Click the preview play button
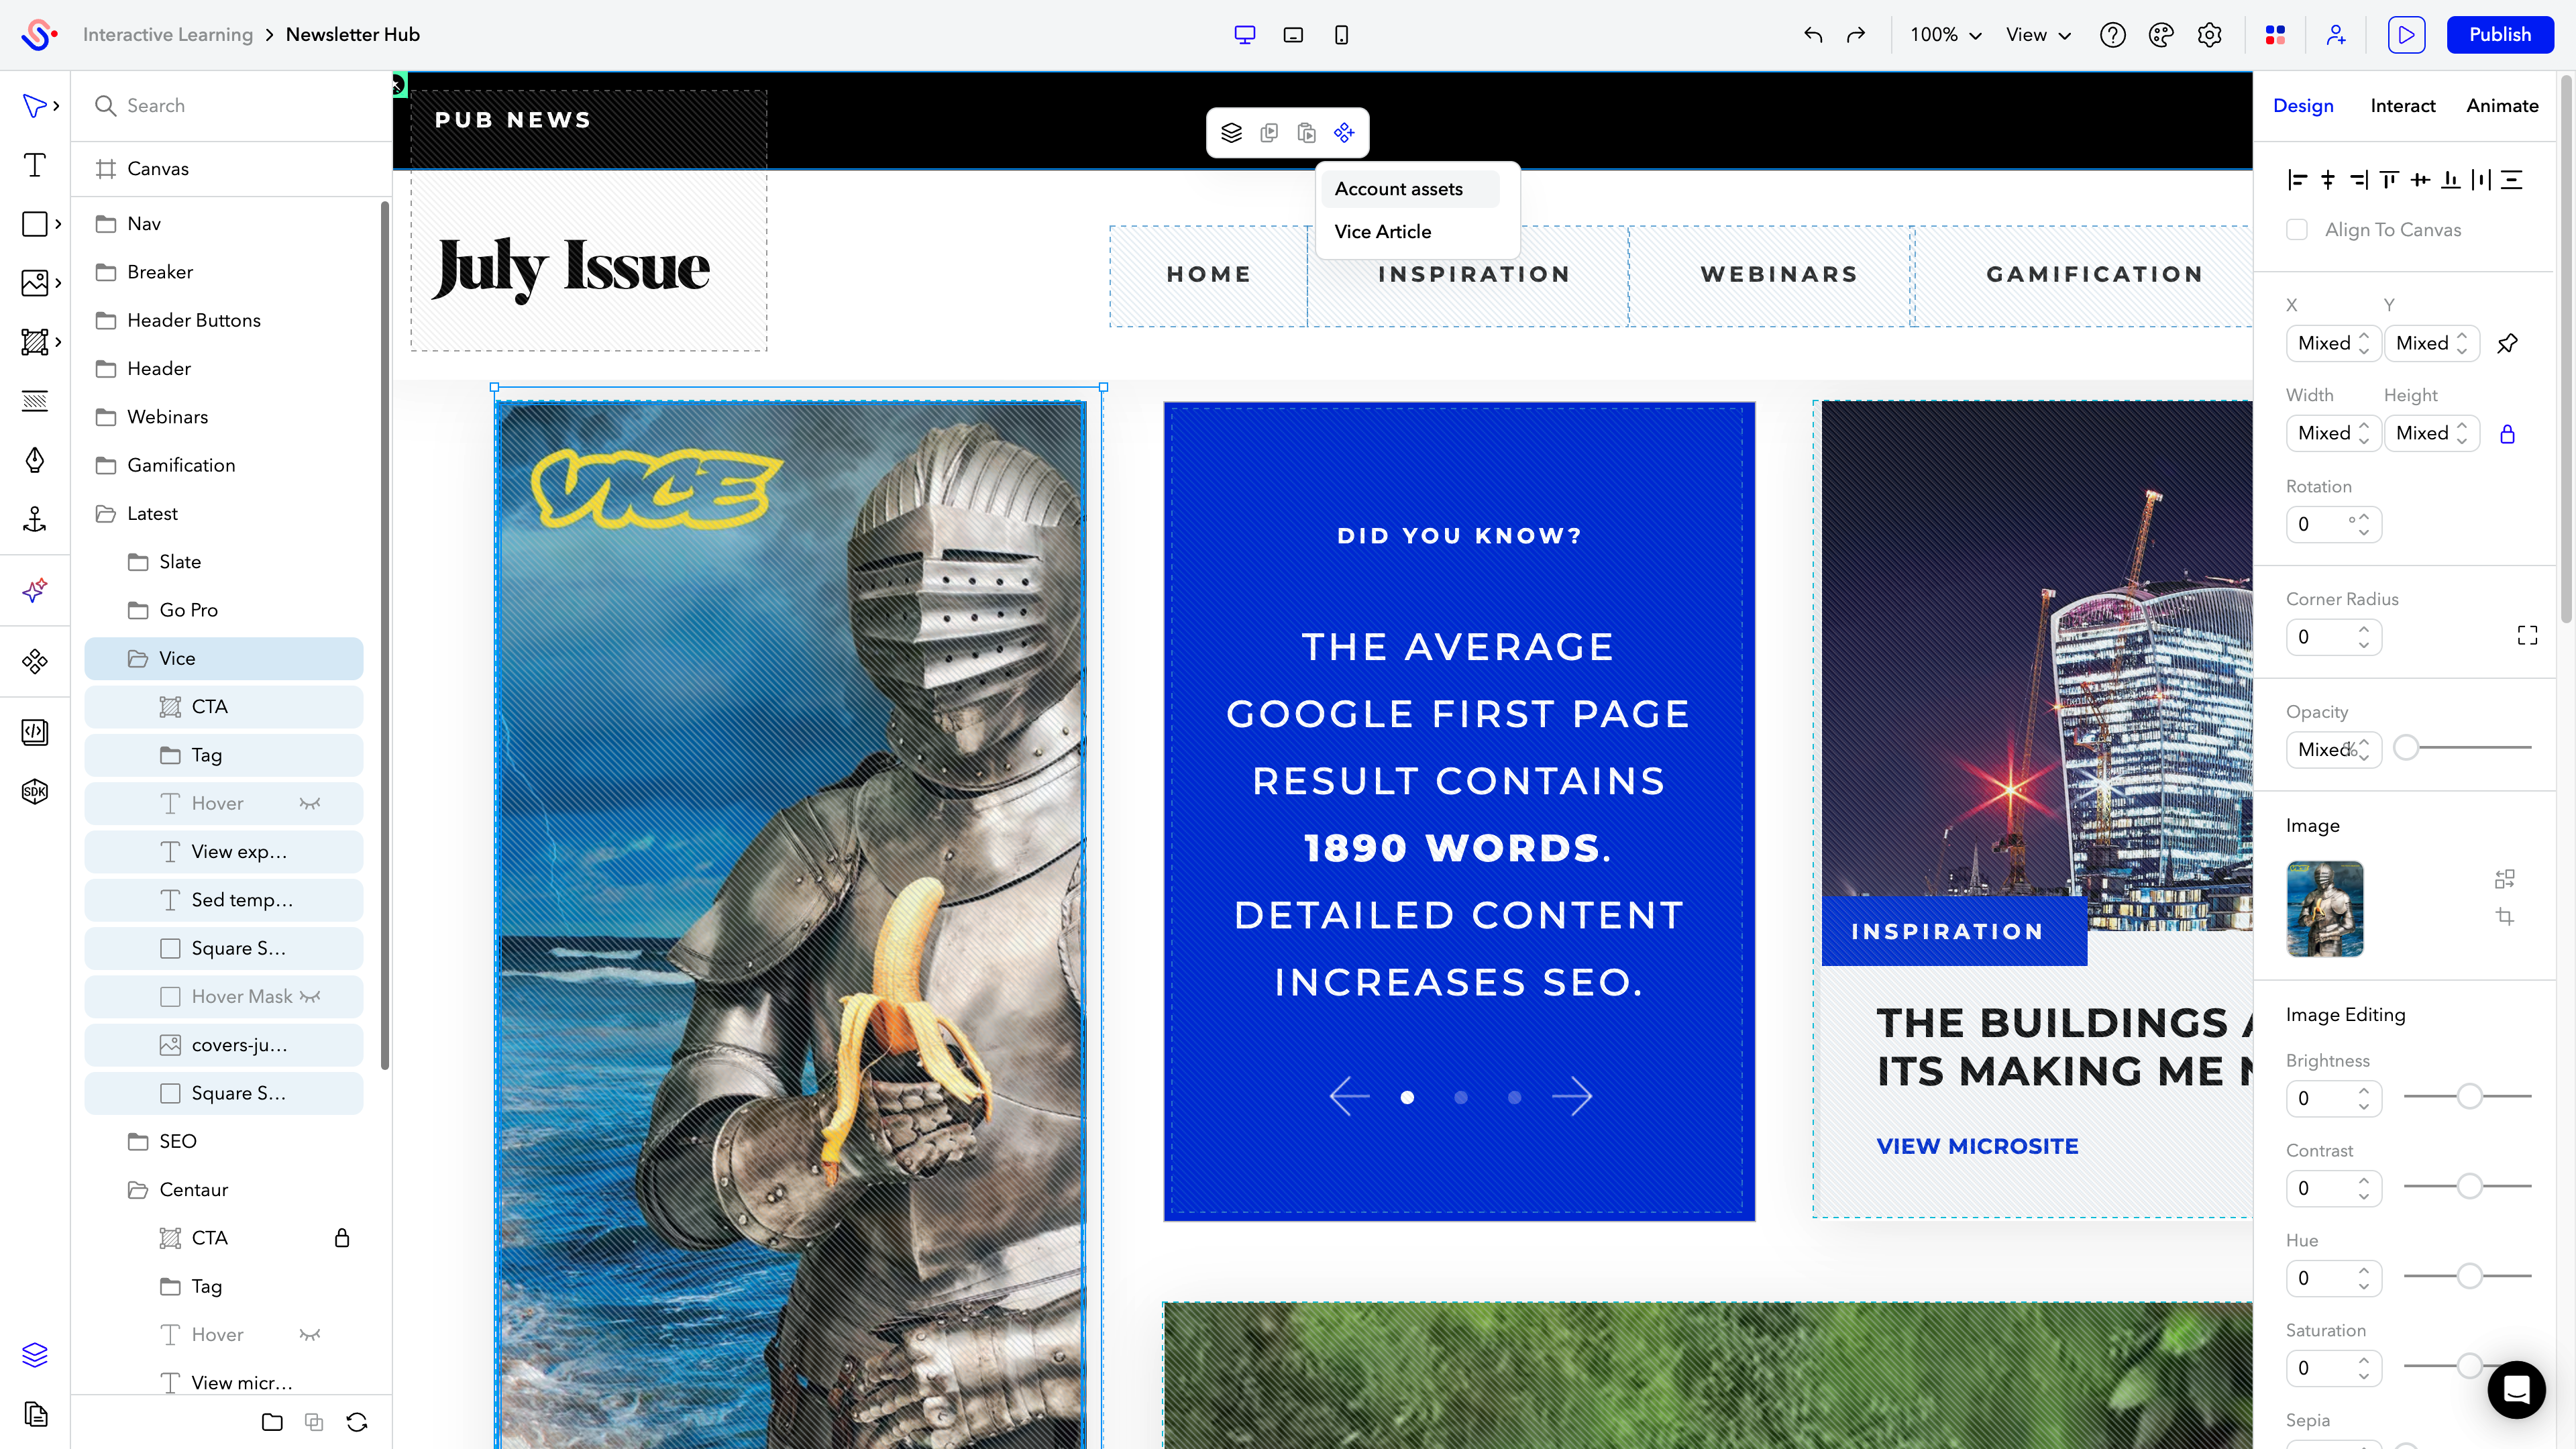The width and height of the screenshot is (2576, 1449). (2406, 35)
